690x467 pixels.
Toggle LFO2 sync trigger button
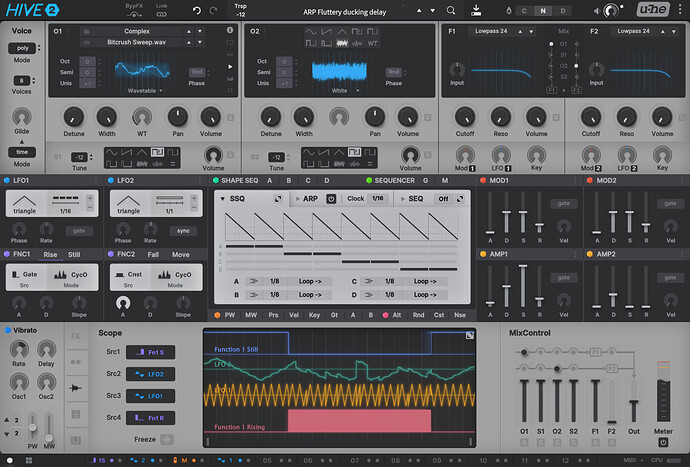183,231
